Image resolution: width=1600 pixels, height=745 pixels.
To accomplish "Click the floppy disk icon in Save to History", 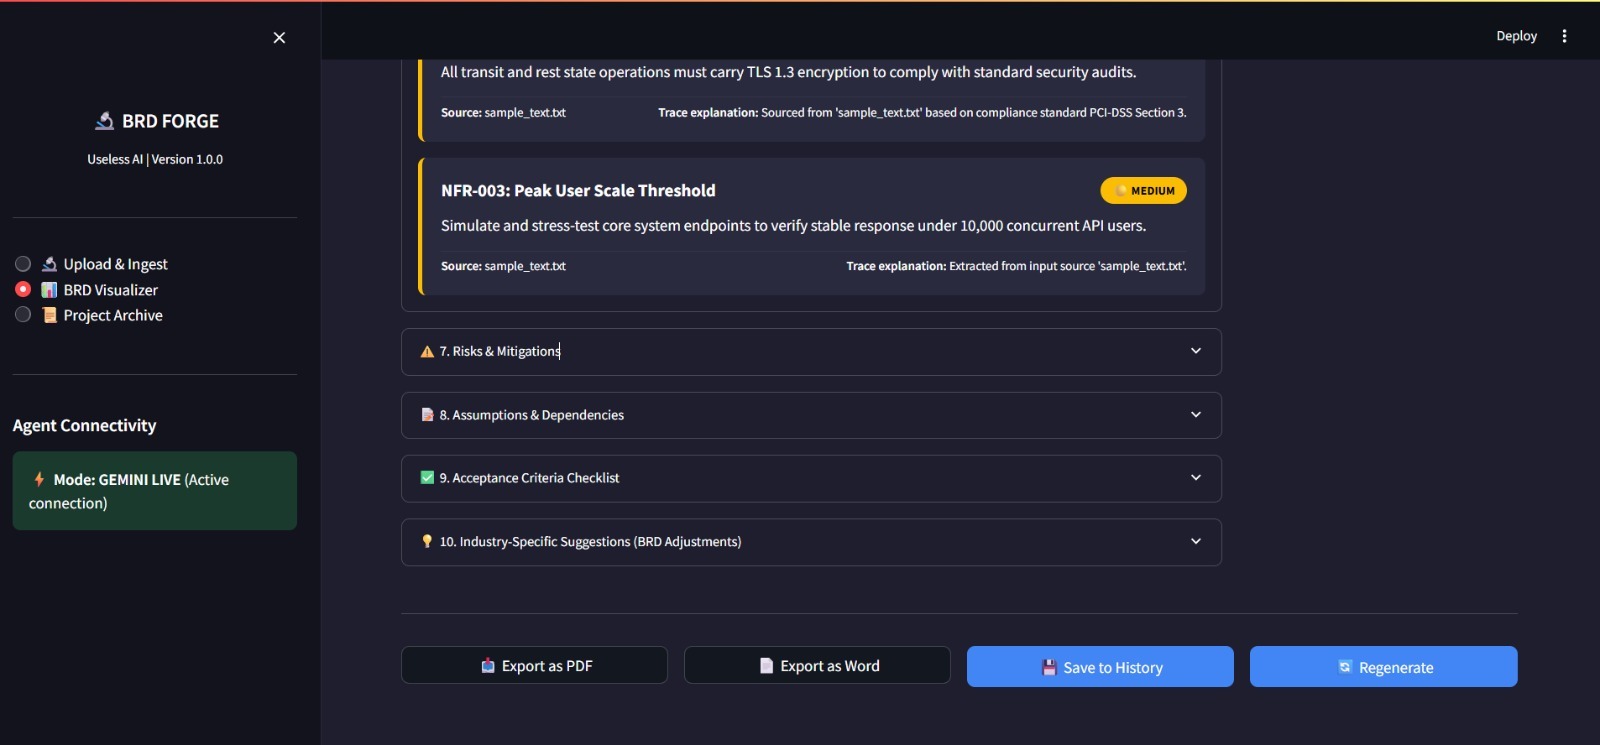I will [x=1049, y=668].
